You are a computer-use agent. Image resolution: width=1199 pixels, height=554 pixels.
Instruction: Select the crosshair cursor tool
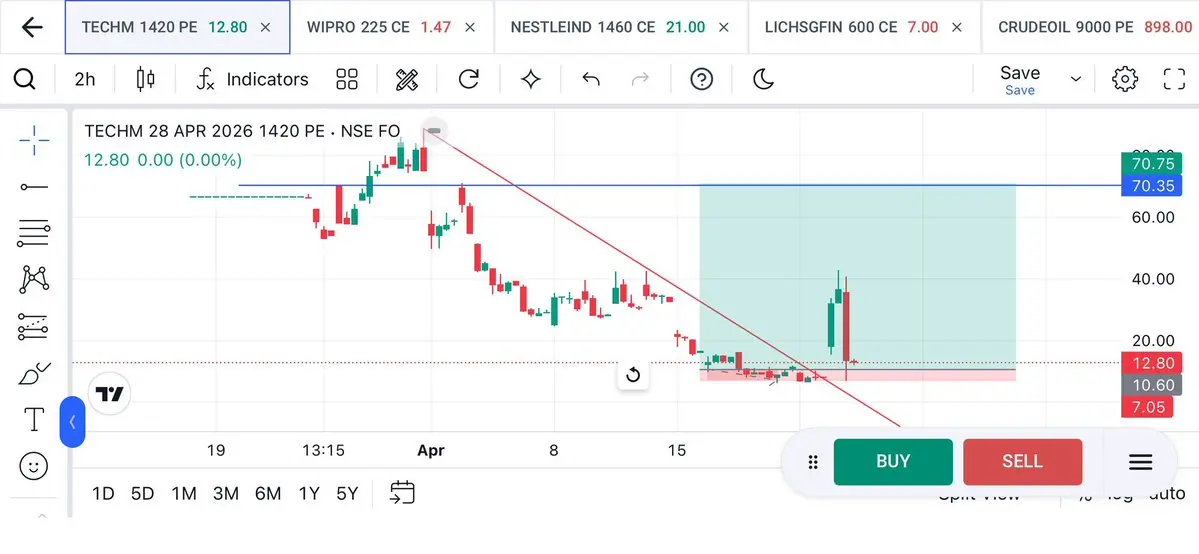34,140
